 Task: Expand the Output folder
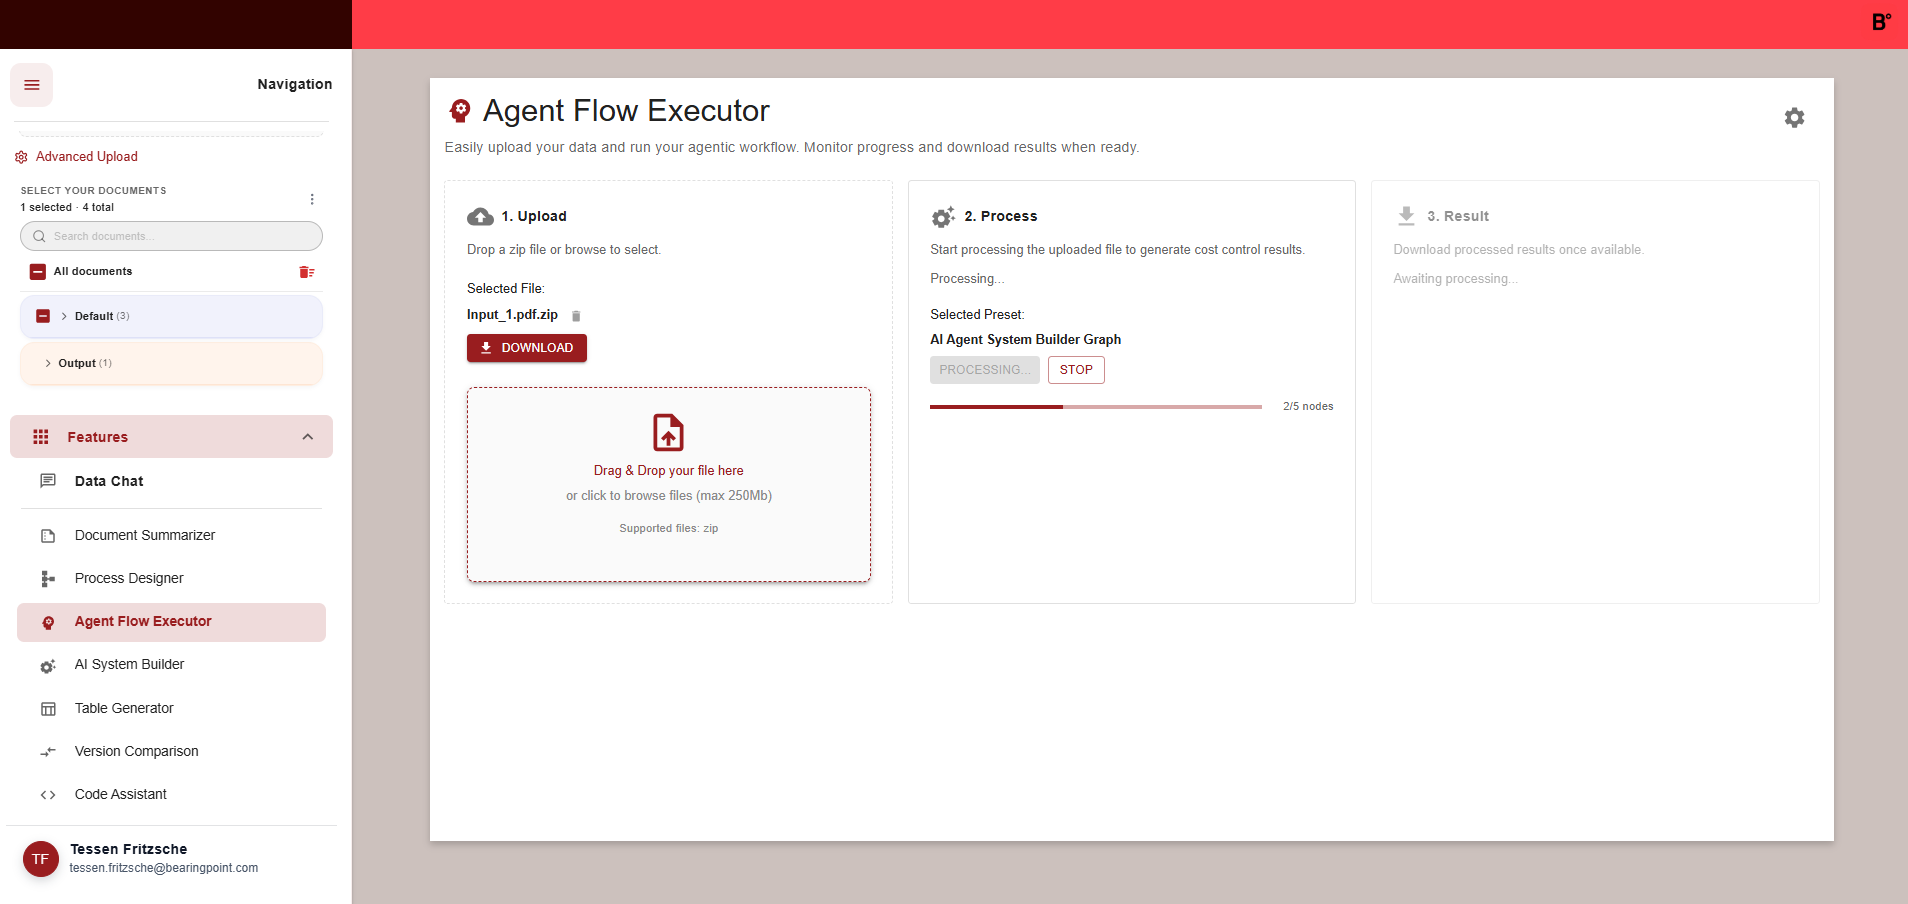[48, 363]
